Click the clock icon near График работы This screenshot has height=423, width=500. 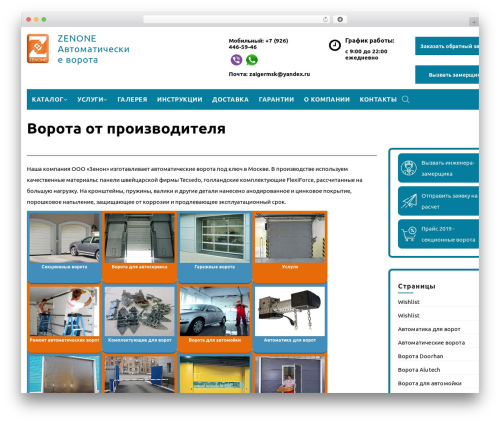335,45
